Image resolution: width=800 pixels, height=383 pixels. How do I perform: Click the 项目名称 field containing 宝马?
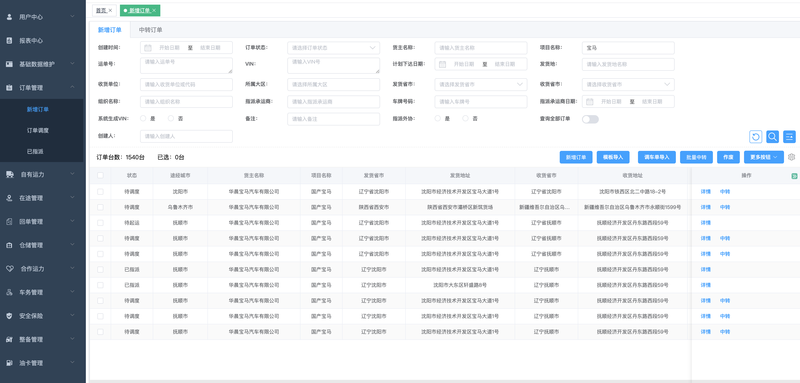(628, 48)
